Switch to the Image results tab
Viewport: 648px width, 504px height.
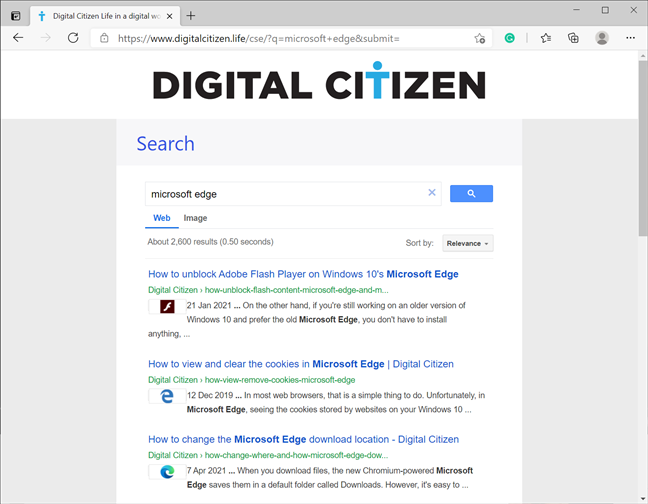(x=195, y=218)
